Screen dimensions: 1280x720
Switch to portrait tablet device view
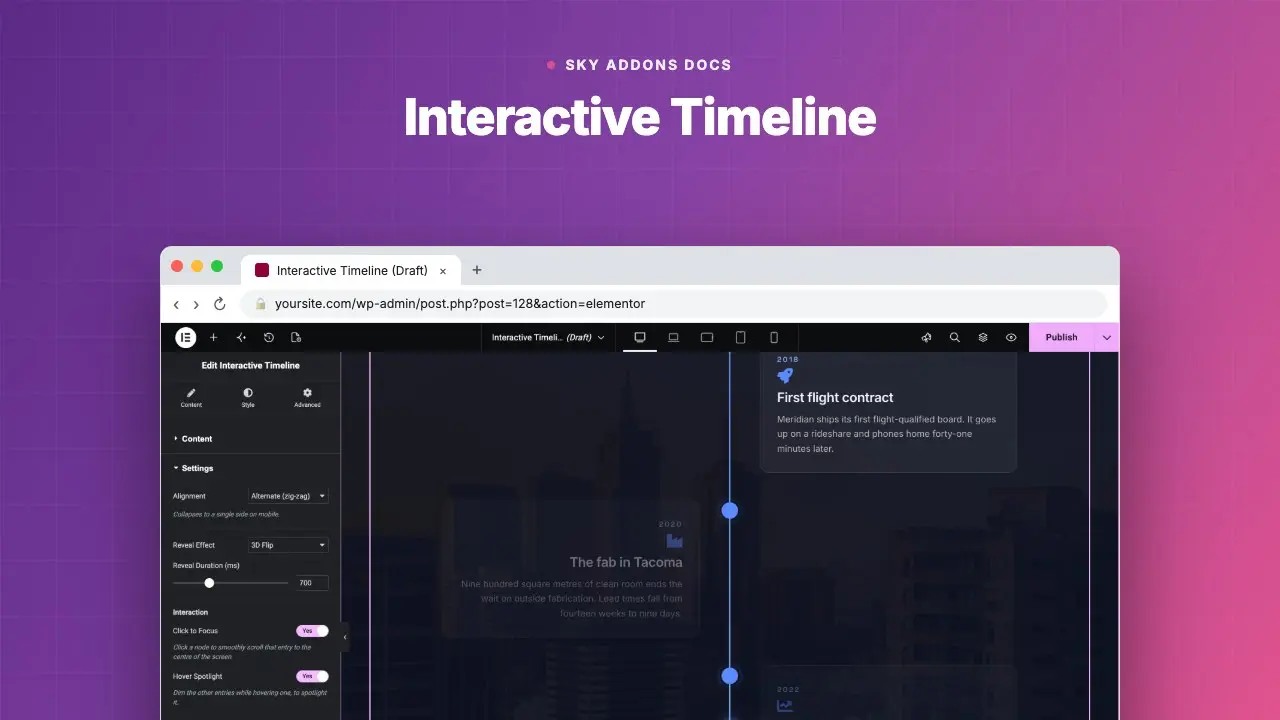[740, 337]
